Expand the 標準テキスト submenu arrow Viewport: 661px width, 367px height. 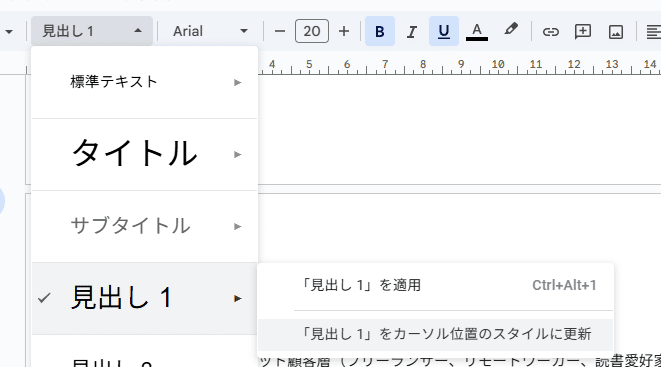[238, 83]
